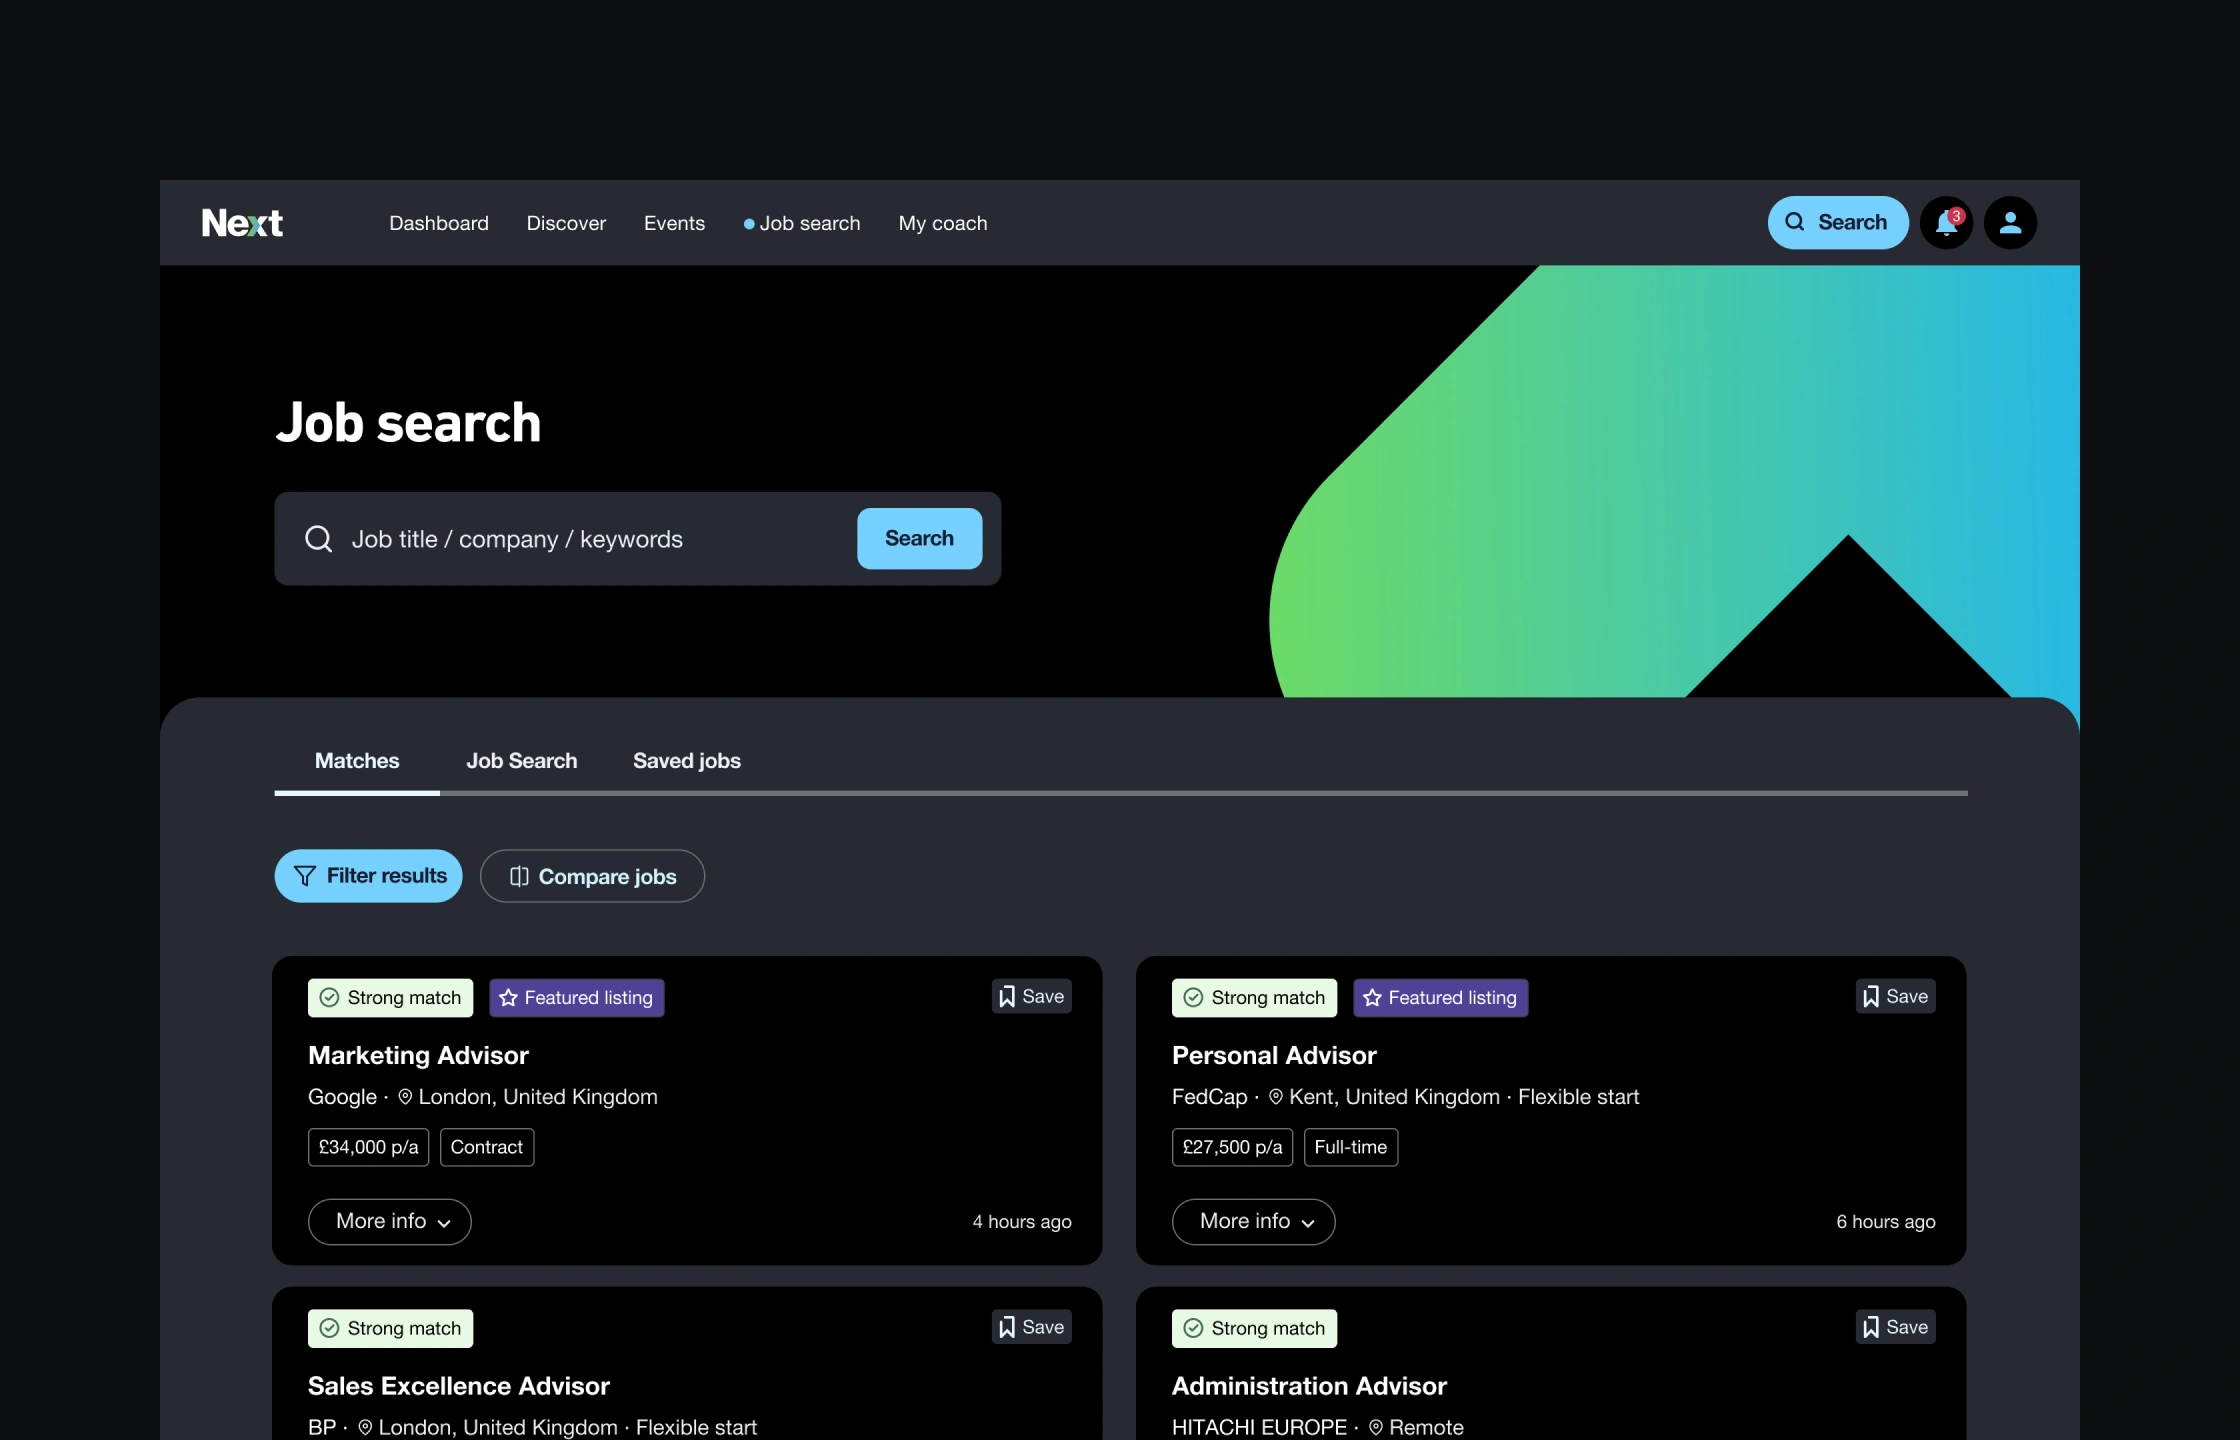Switch to the Saved jobs tab
Screen dimensions: 2240x1440
click(x=686, y=761)
